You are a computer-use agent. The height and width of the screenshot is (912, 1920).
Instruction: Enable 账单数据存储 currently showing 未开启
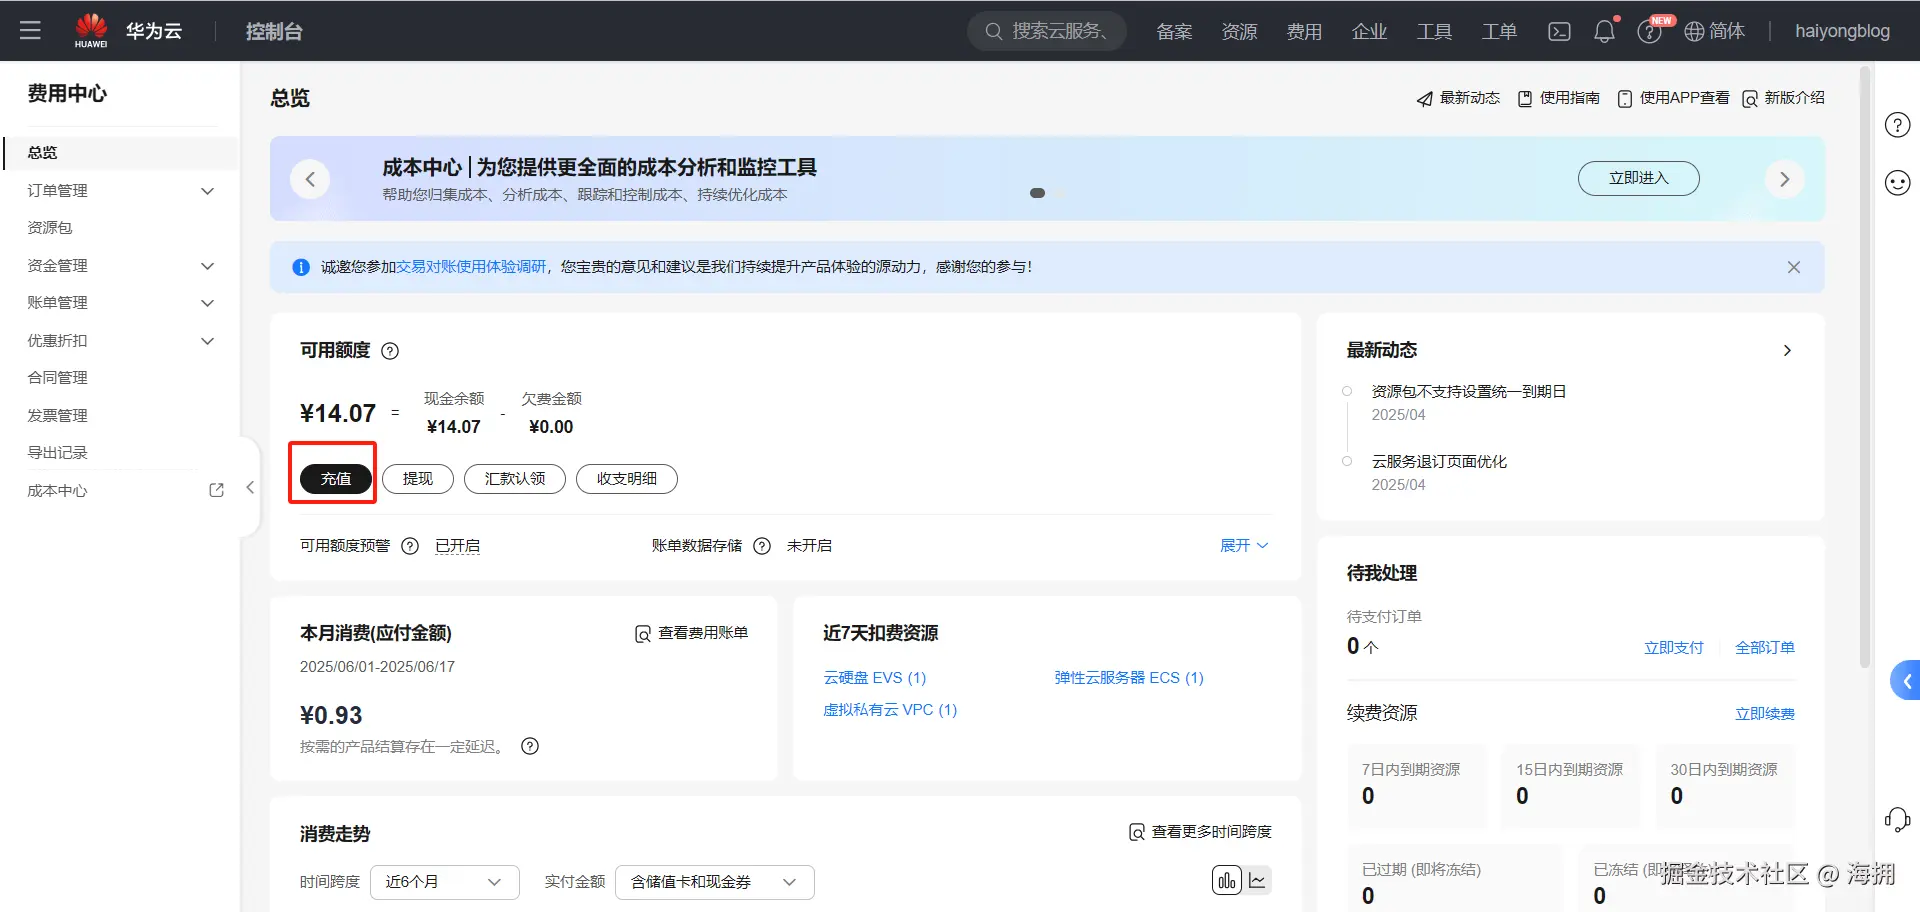(809, 545)
